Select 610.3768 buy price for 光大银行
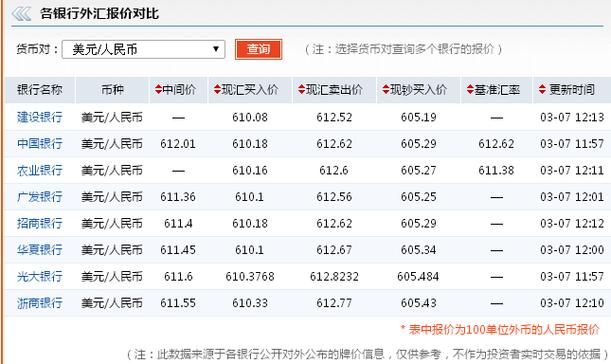611x364 pixels. coord(250,277)
